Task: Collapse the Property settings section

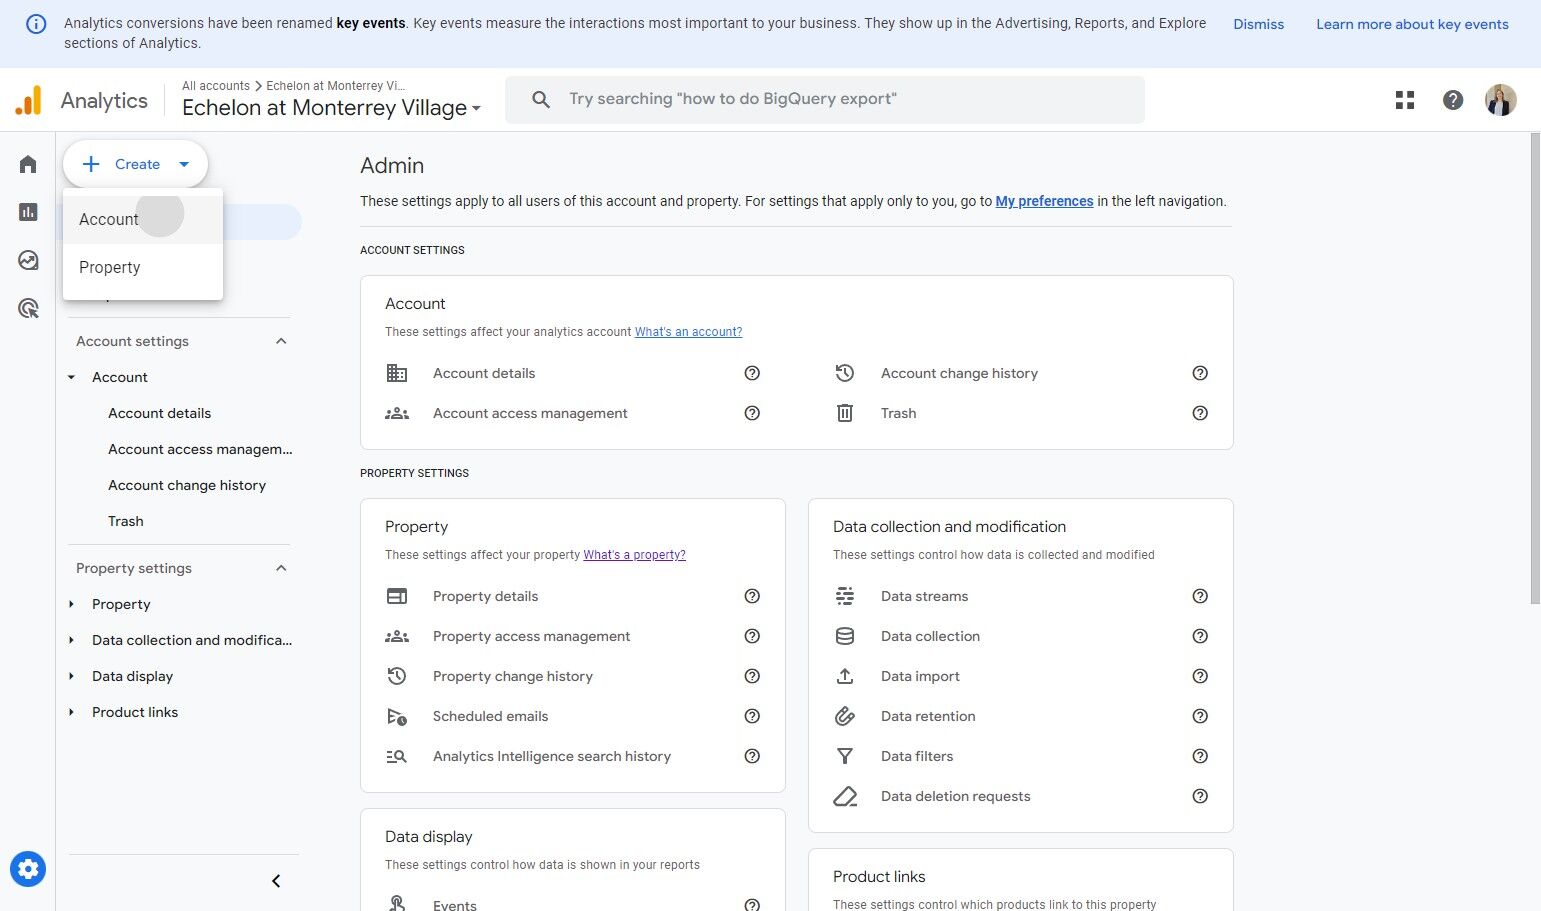Action: coord(281,568)
